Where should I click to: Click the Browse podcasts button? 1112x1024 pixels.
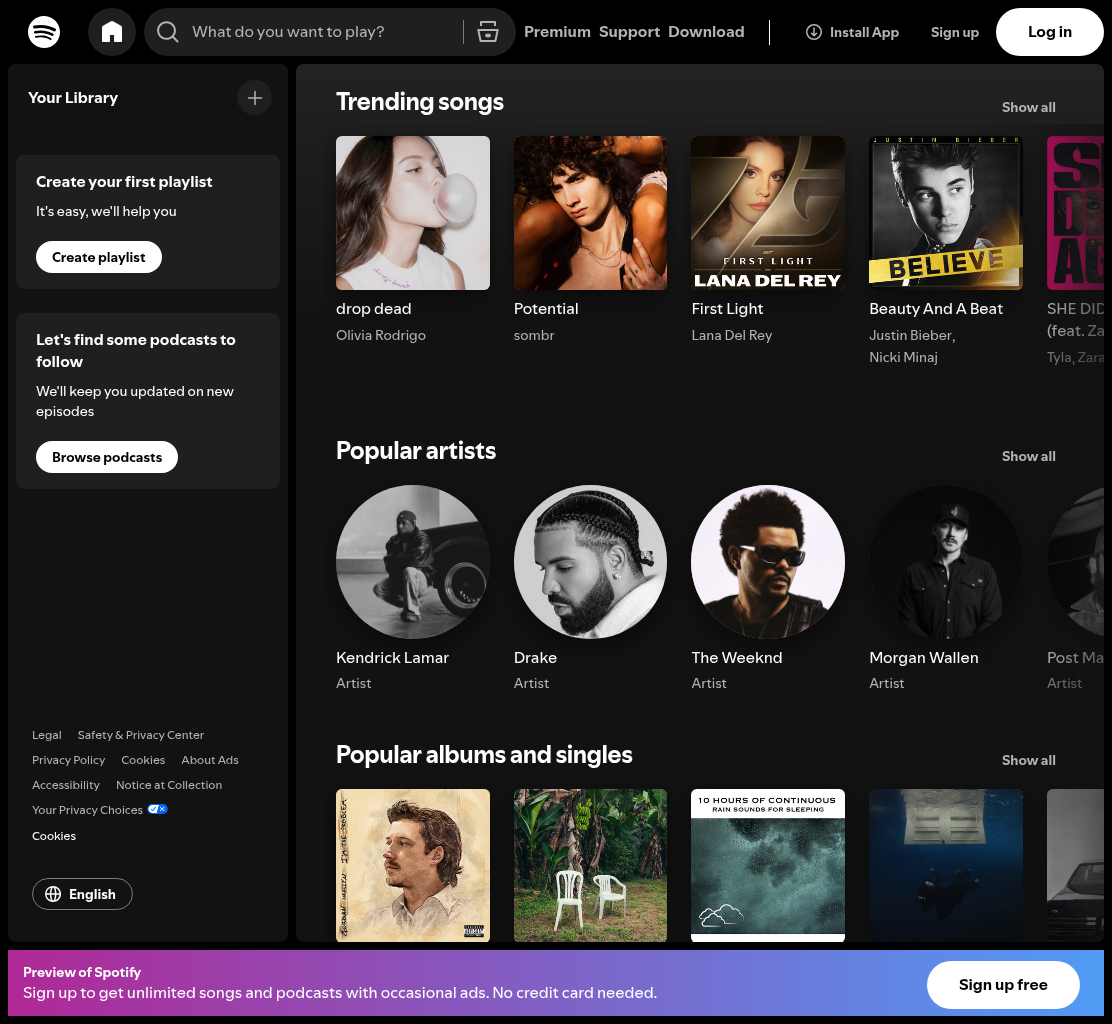[x=106, y=457]
